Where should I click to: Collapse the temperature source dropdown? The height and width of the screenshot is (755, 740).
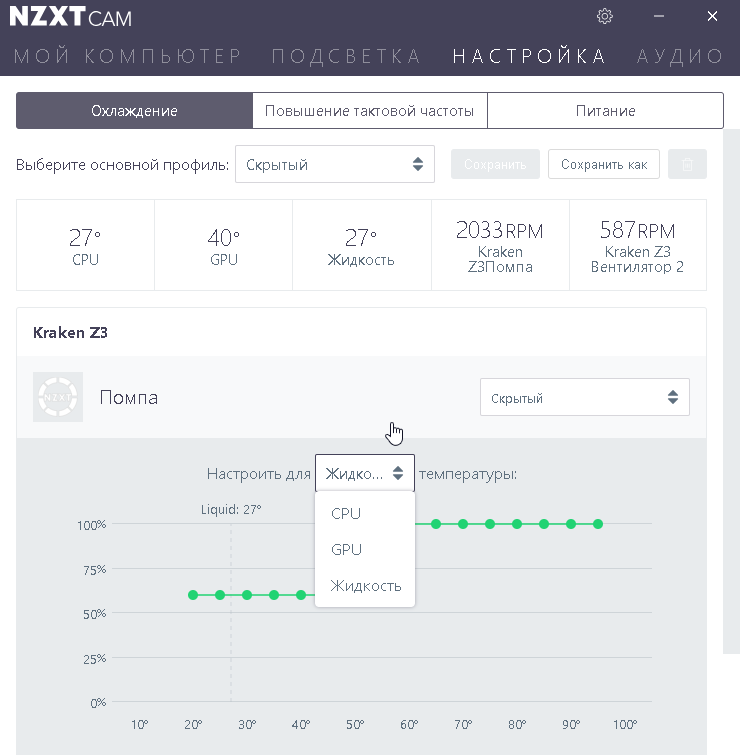point(364,473)
